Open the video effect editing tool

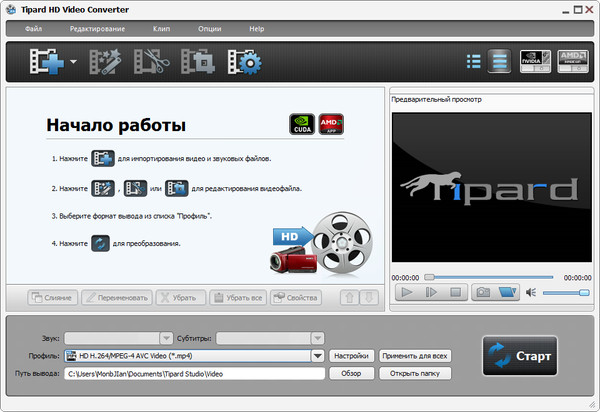[102, 63]
